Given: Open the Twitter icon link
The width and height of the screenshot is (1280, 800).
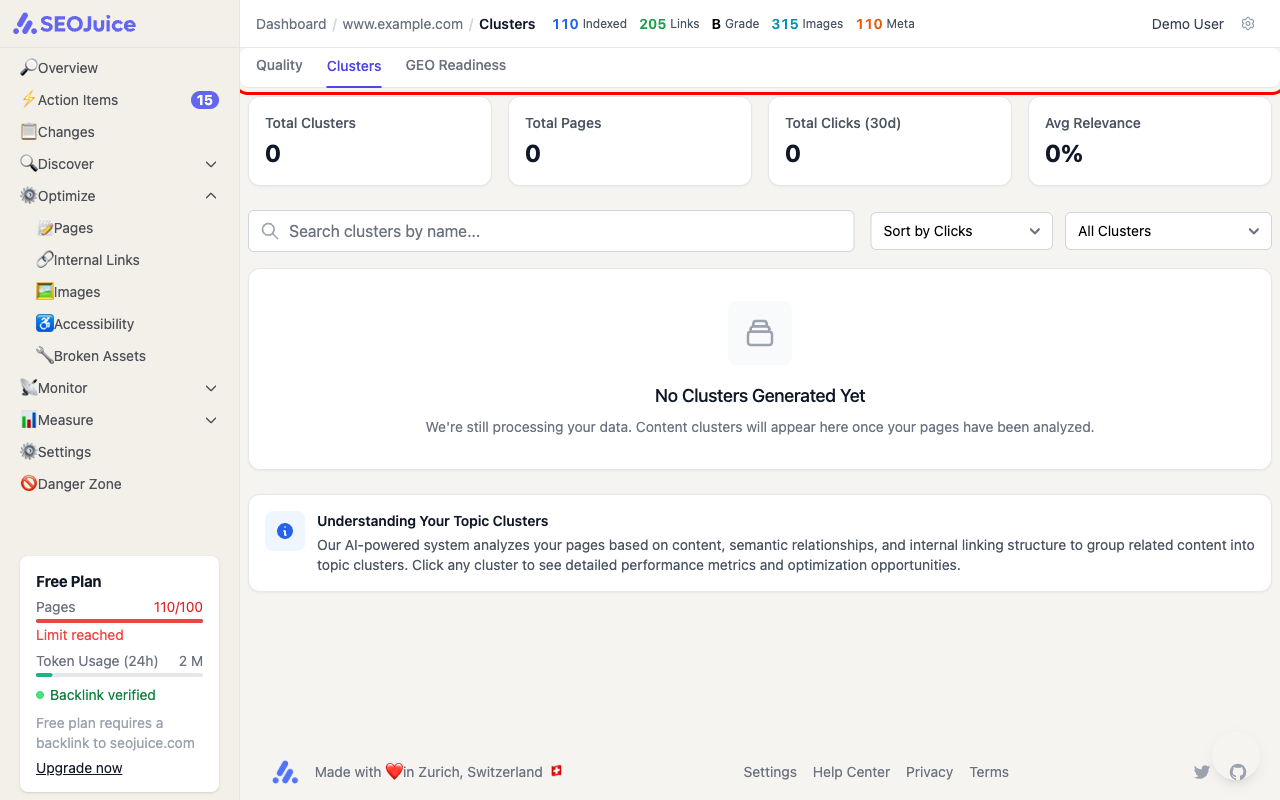Looking at the screenshot, I should tap(1202, 772).
